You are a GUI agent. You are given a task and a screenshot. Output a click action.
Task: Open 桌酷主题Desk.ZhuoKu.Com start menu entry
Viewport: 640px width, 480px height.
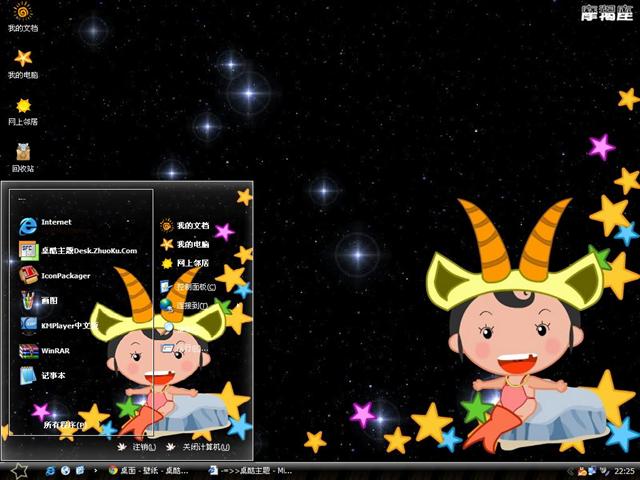(x=78, y=250)
